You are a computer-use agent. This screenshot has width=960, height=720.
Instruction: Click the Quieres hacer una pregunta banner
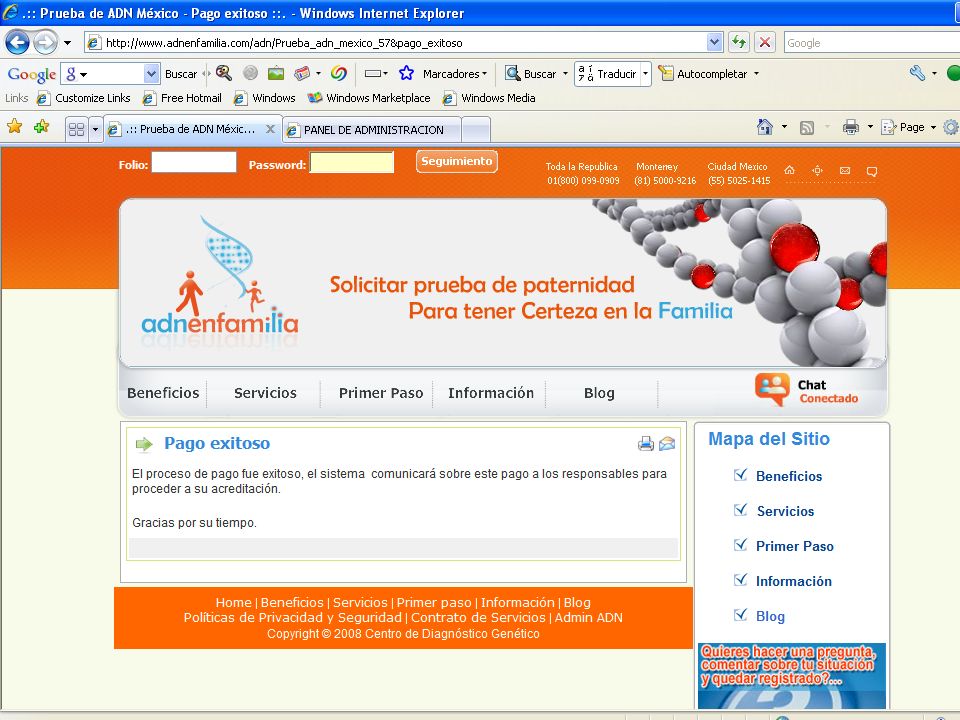click(x=792, y=675)
